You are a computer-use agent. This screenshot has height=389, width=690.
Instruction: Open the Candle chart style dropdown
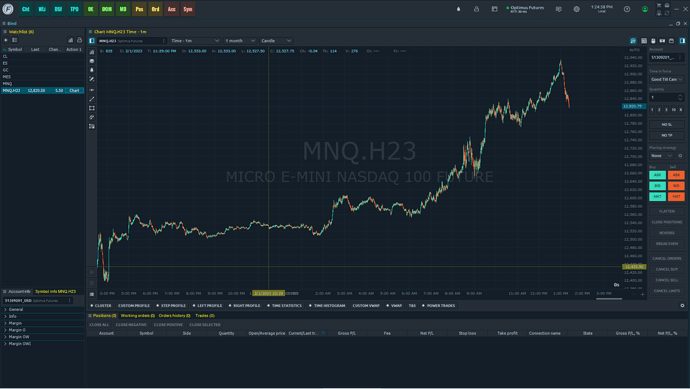tap(276, 40)
